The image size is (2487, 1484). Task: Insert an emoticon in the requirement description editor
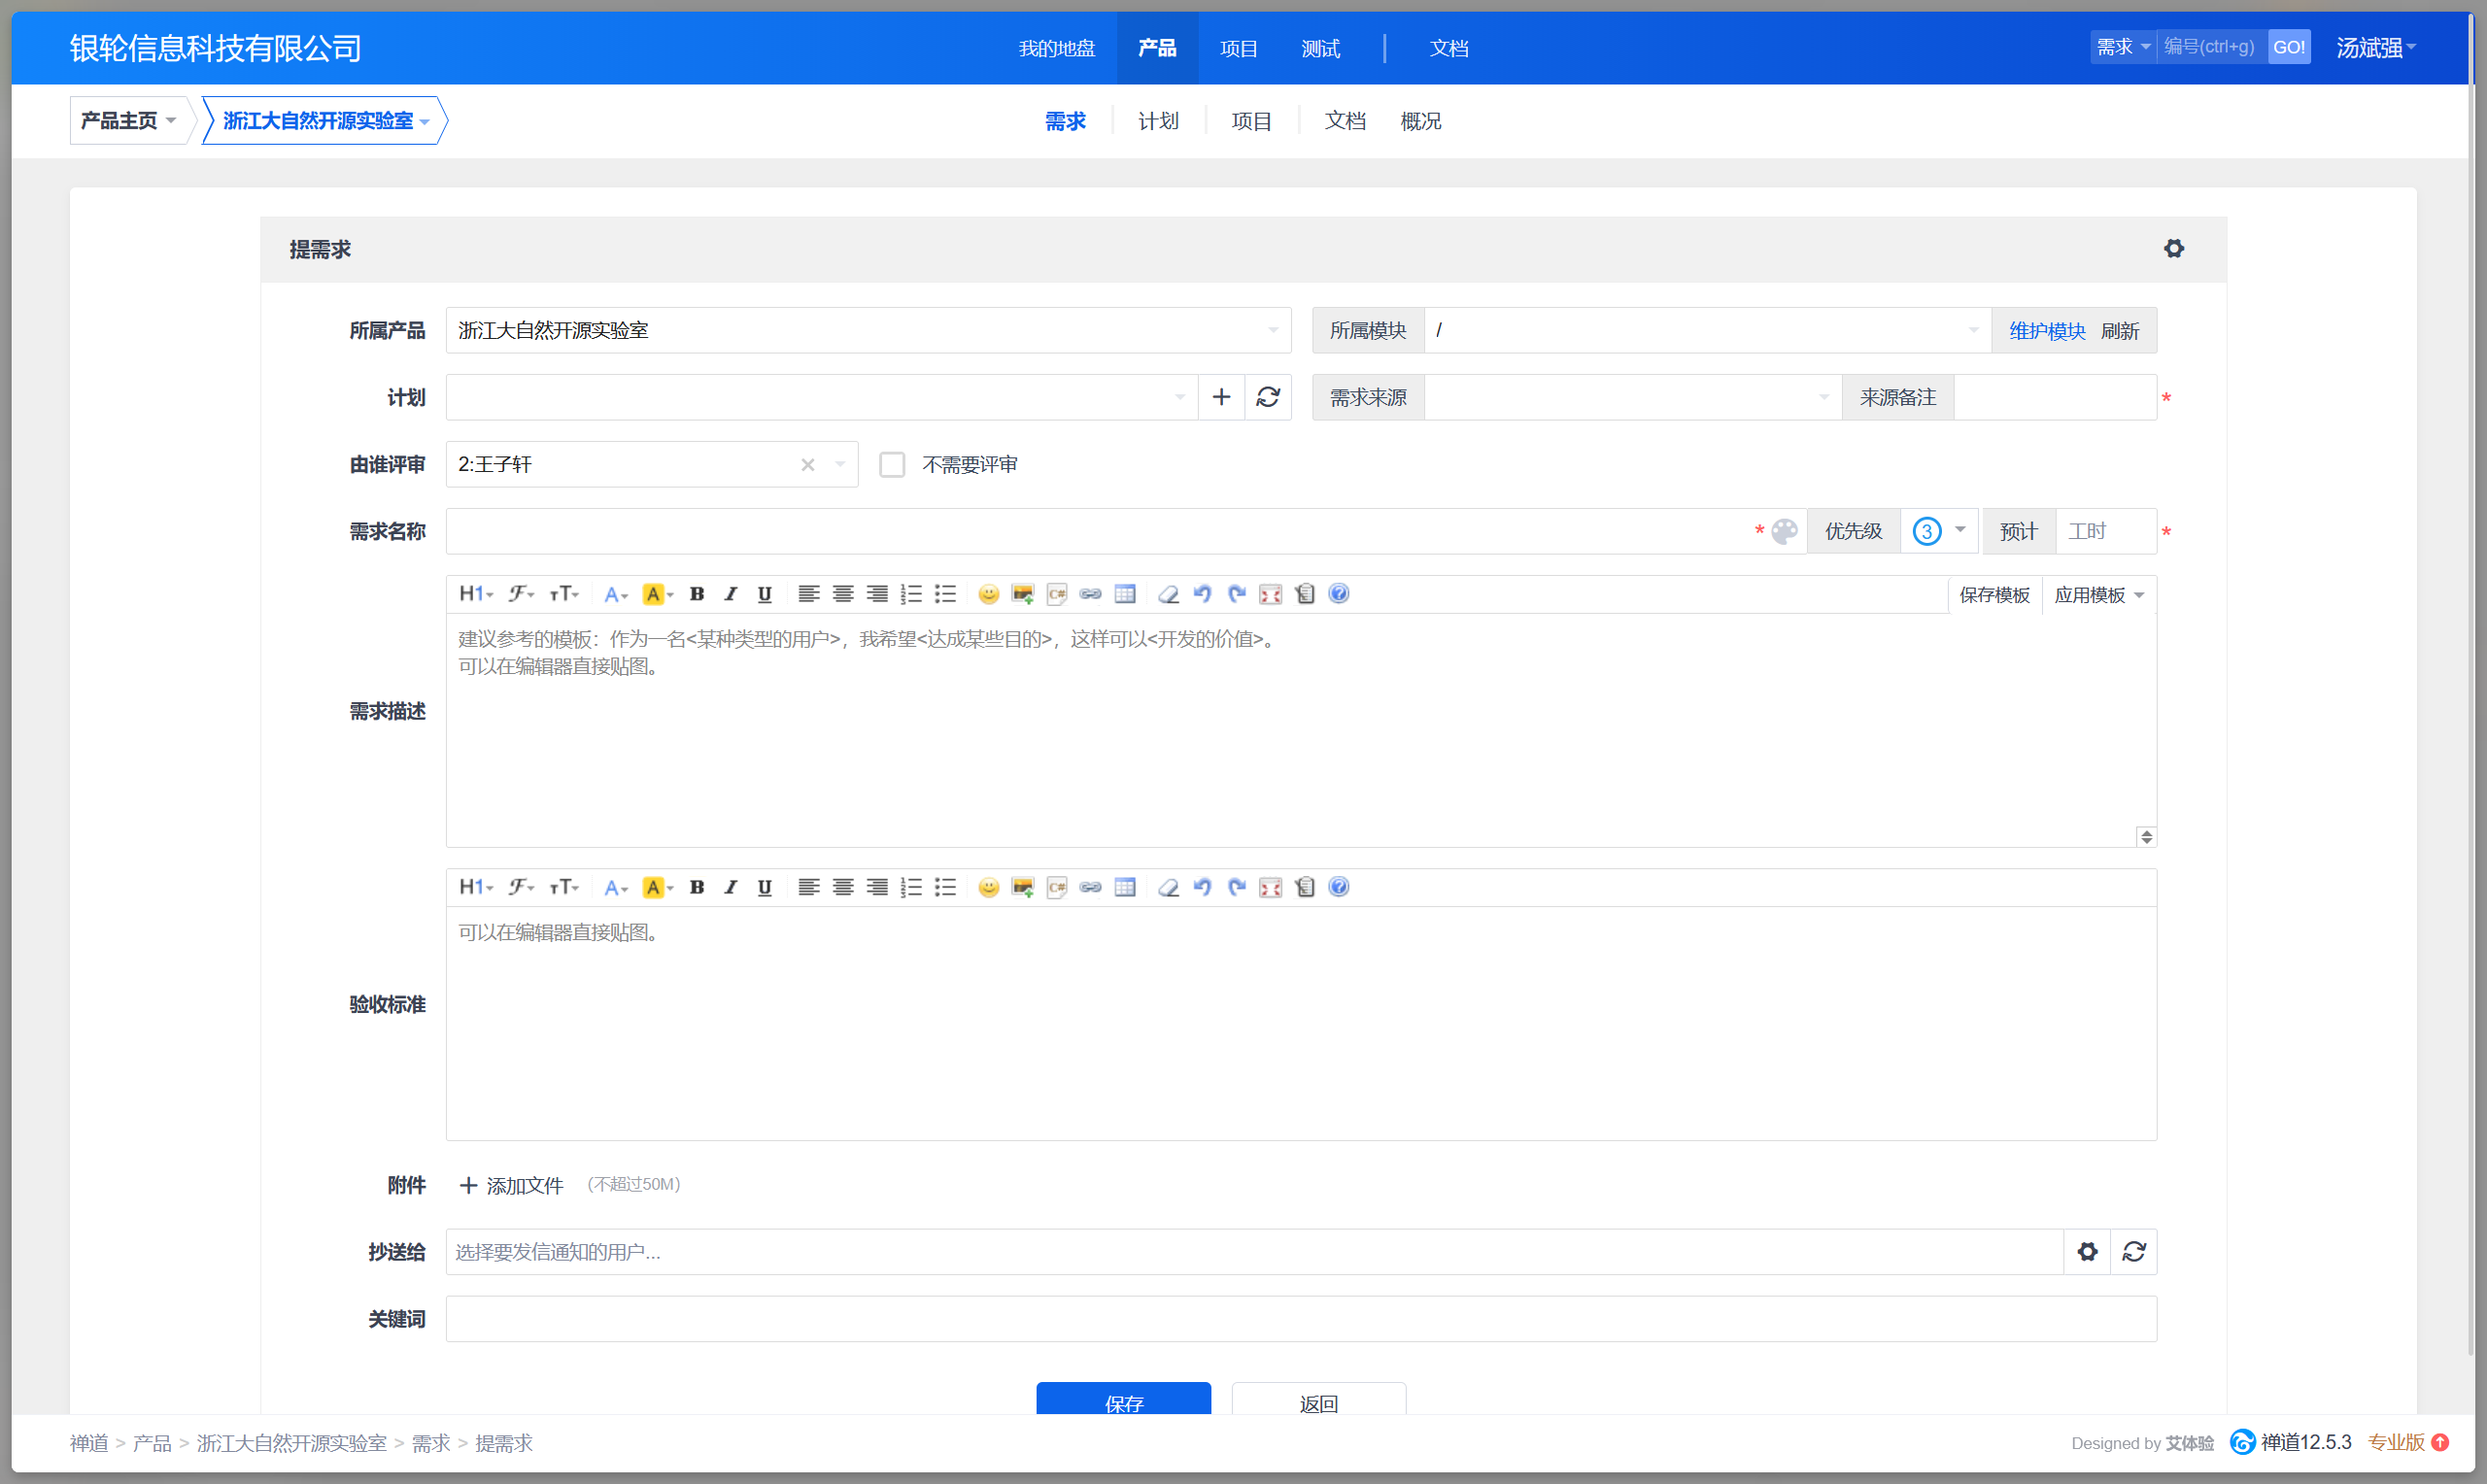pos(988,594)
